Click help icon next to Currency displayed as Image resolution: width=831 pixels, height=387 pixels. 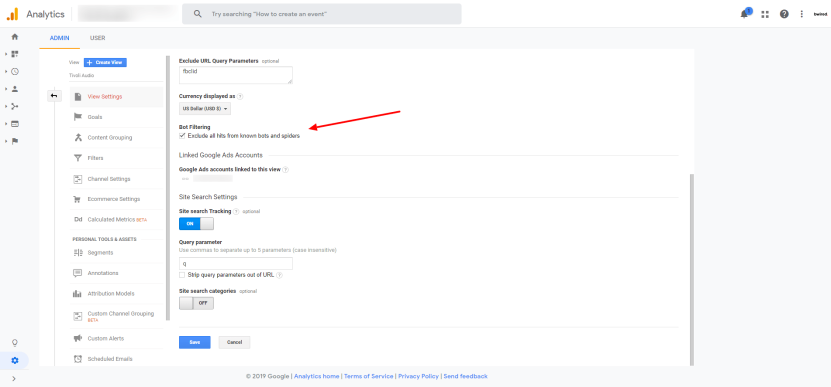point(240,96)
